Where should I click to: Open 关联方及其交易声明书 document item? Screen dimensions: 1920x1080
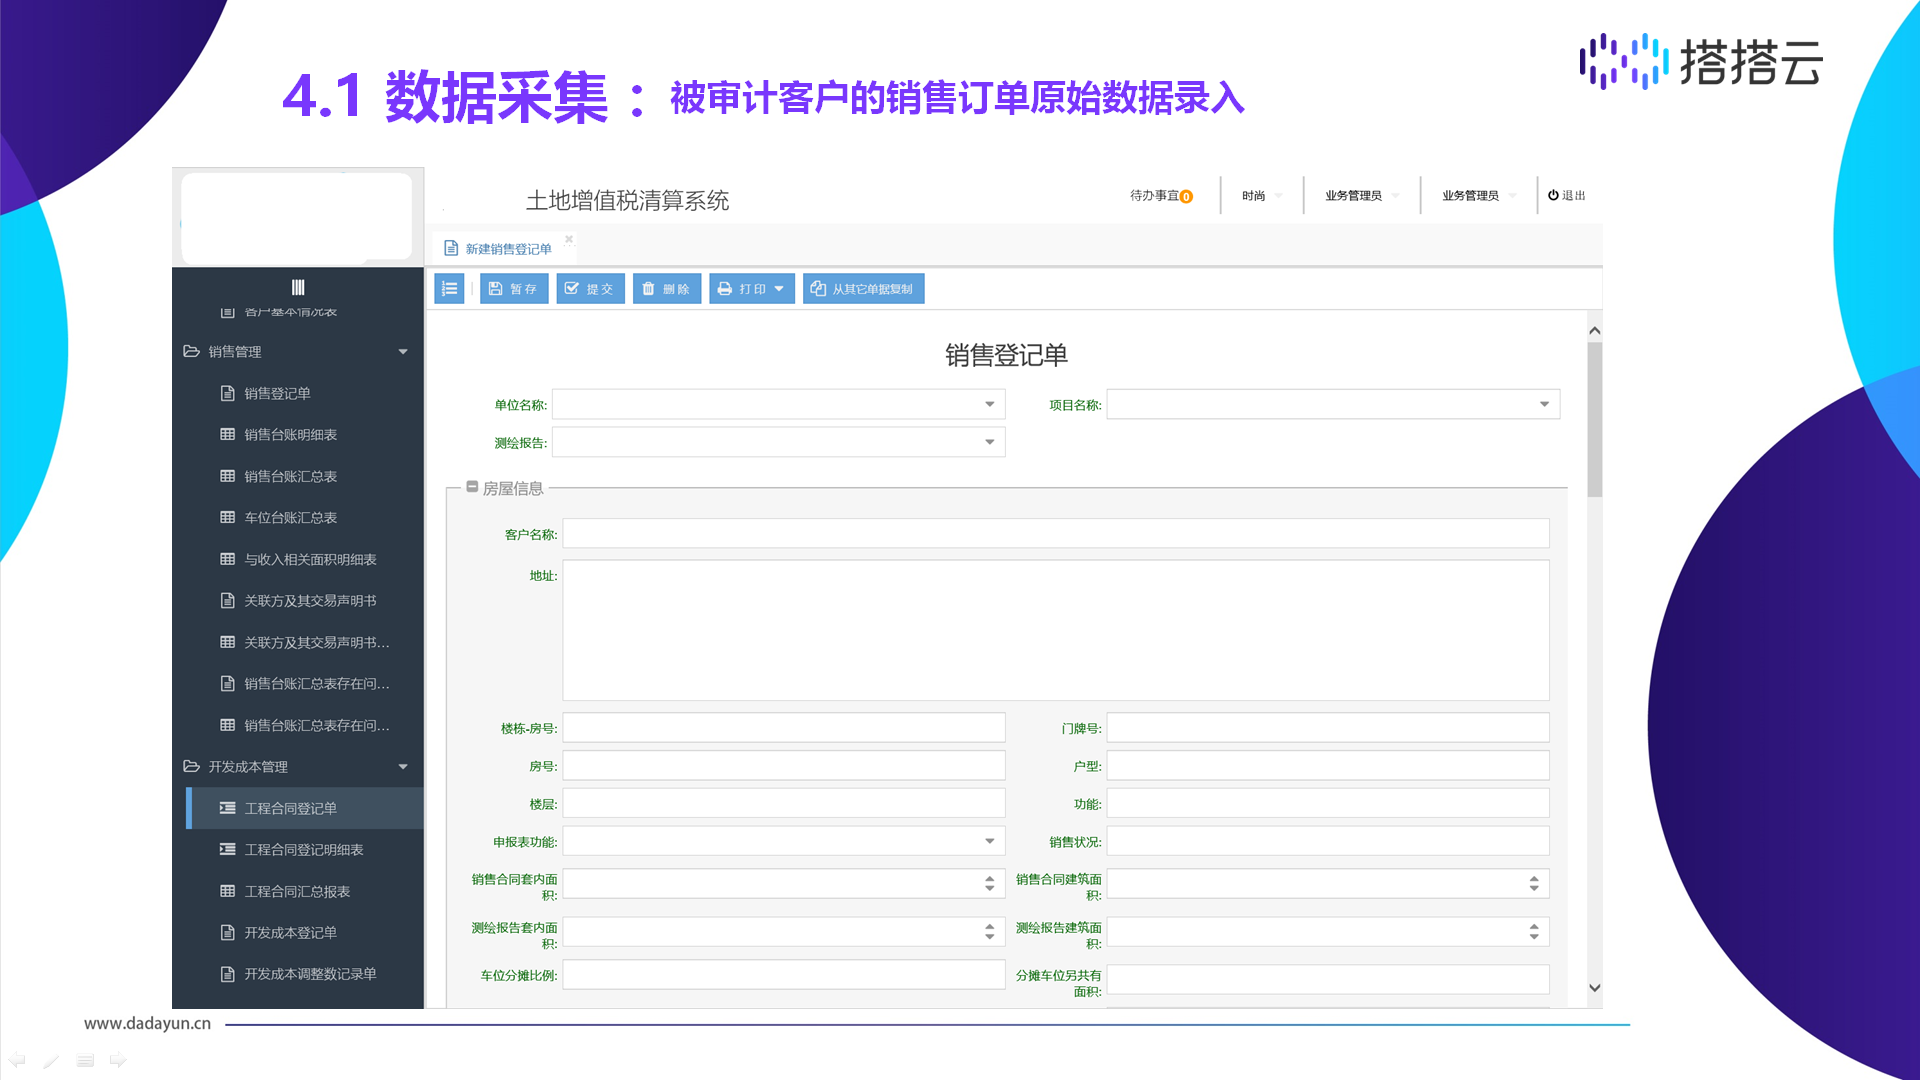(298, 601)
